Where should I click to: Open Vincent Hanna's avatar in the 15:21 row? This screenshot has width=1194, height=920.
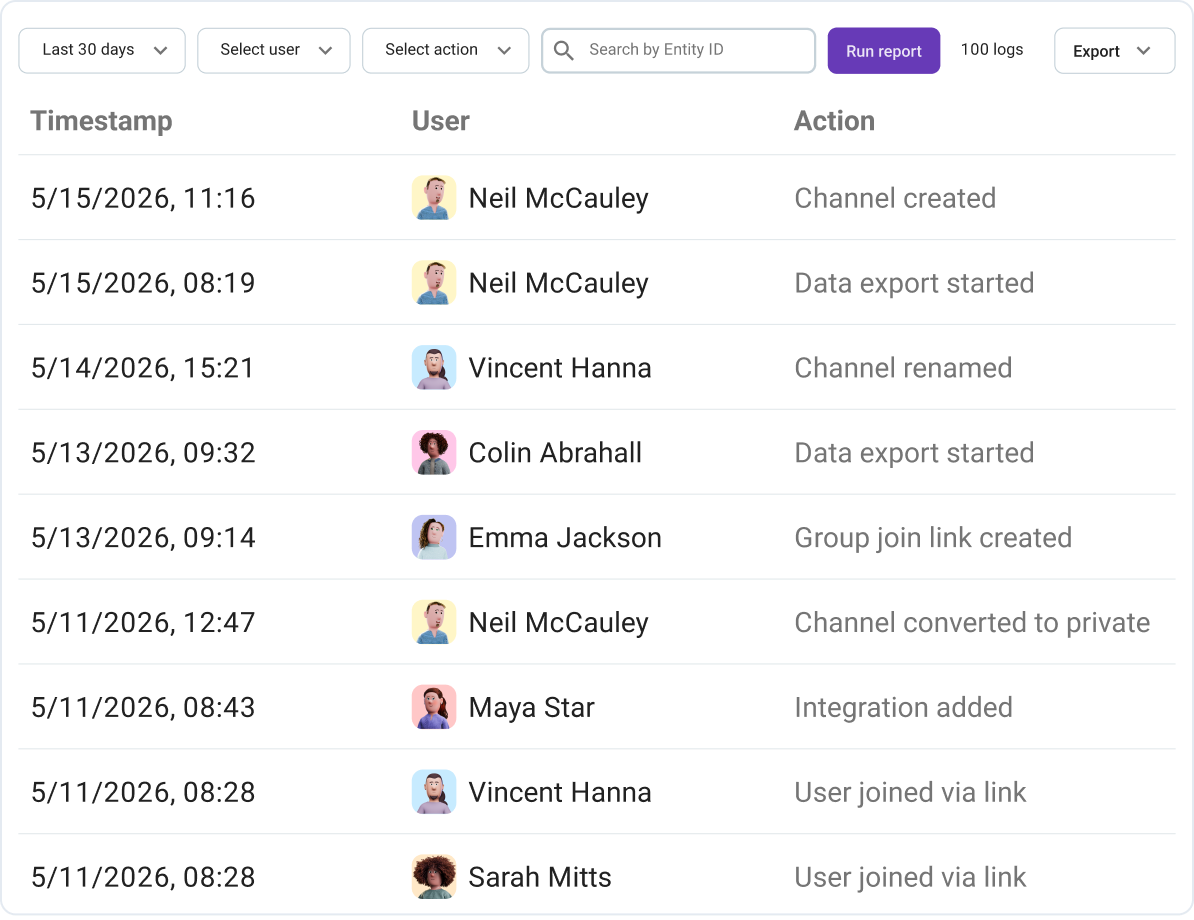(434, 368)
